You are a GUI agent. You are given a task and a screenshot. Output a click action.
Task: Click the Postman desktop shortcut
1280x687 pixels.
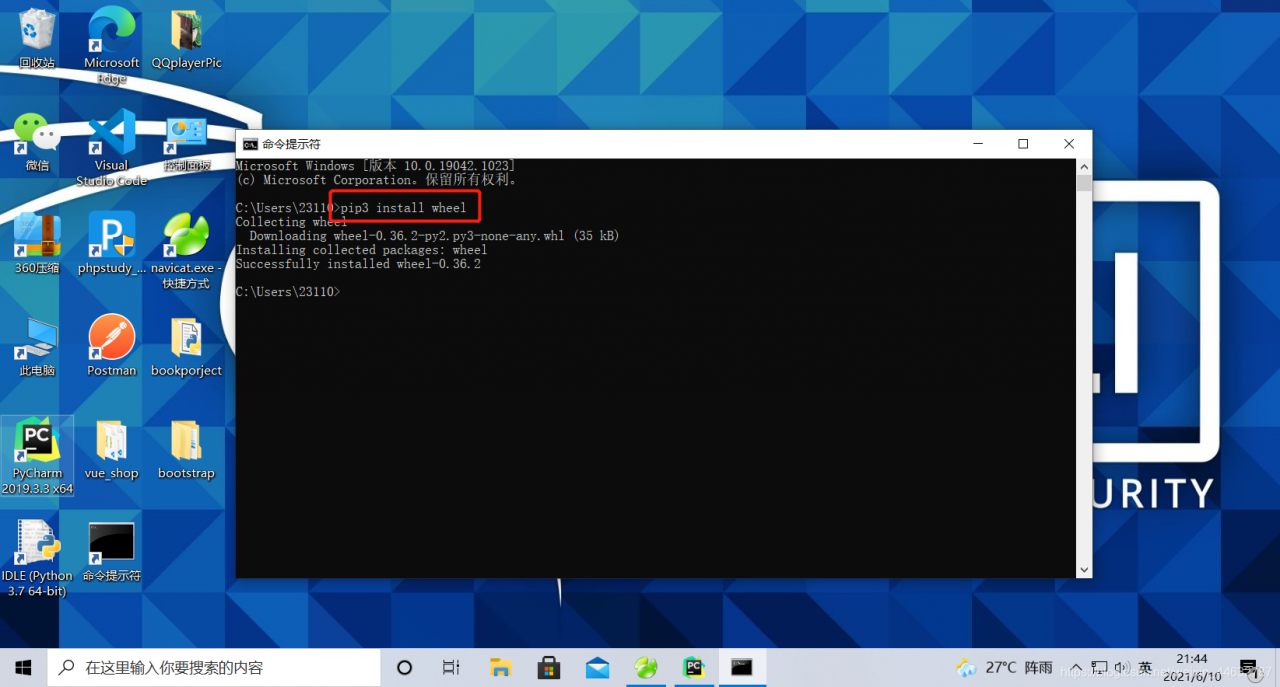click(112, 346)
